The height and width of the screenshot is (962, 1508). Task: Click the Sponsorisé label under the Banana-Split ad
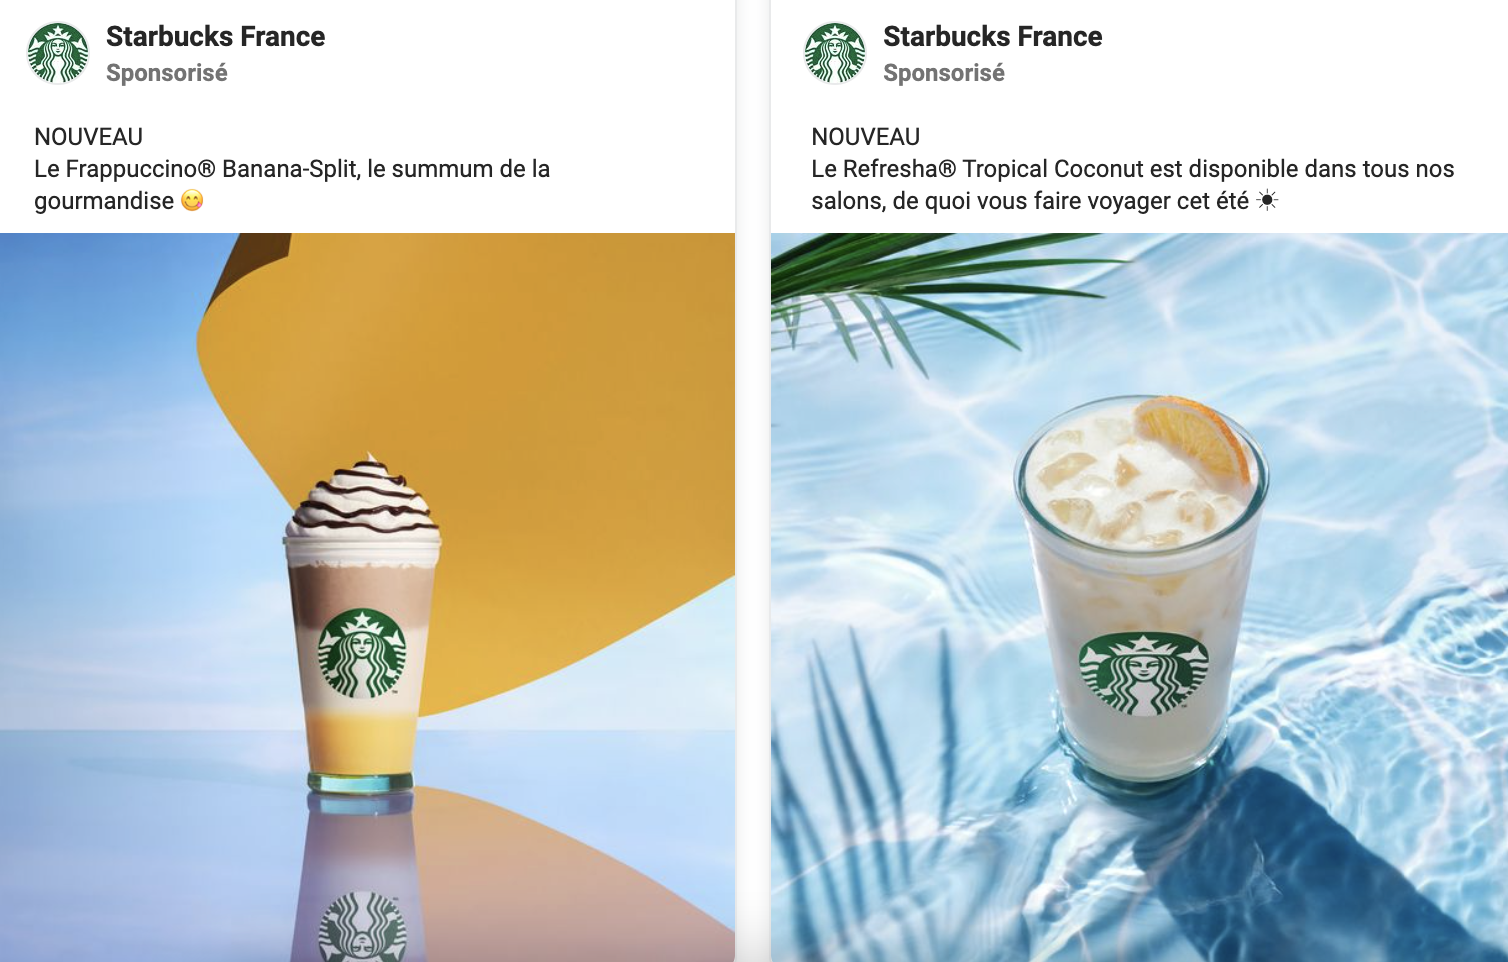coord(167,73)
